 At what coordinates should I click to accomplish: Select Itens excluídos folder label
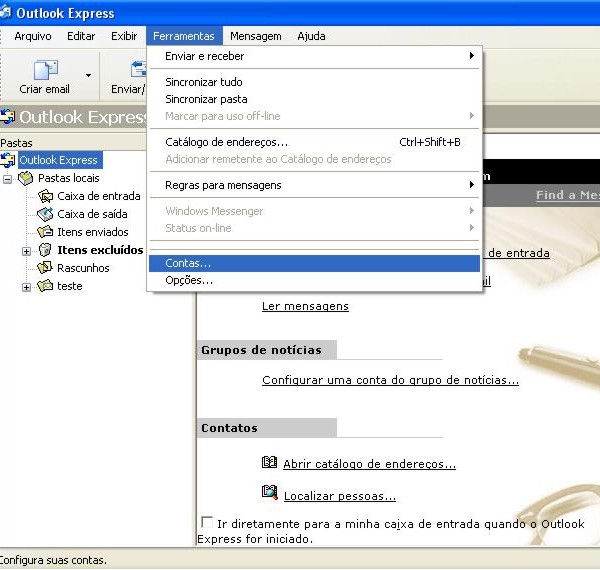[100, 250]
